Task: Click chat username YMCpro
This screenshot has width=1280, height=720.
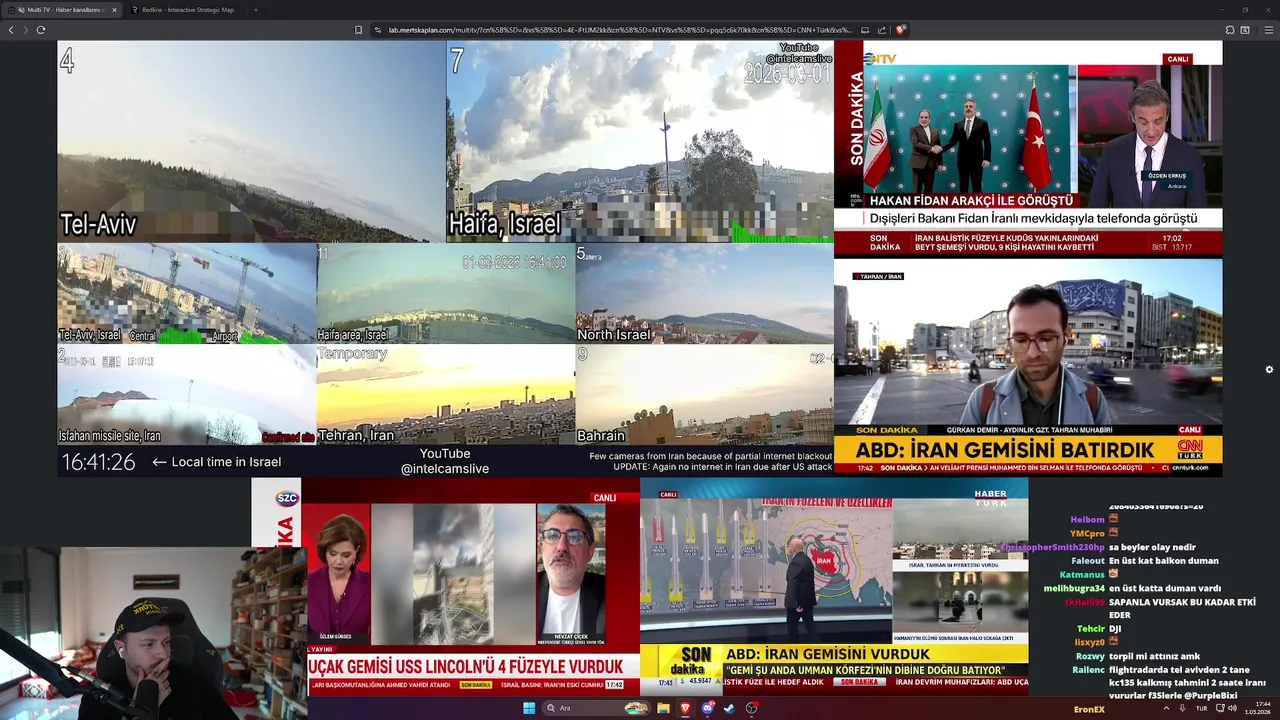Action: pos(1087,533)
